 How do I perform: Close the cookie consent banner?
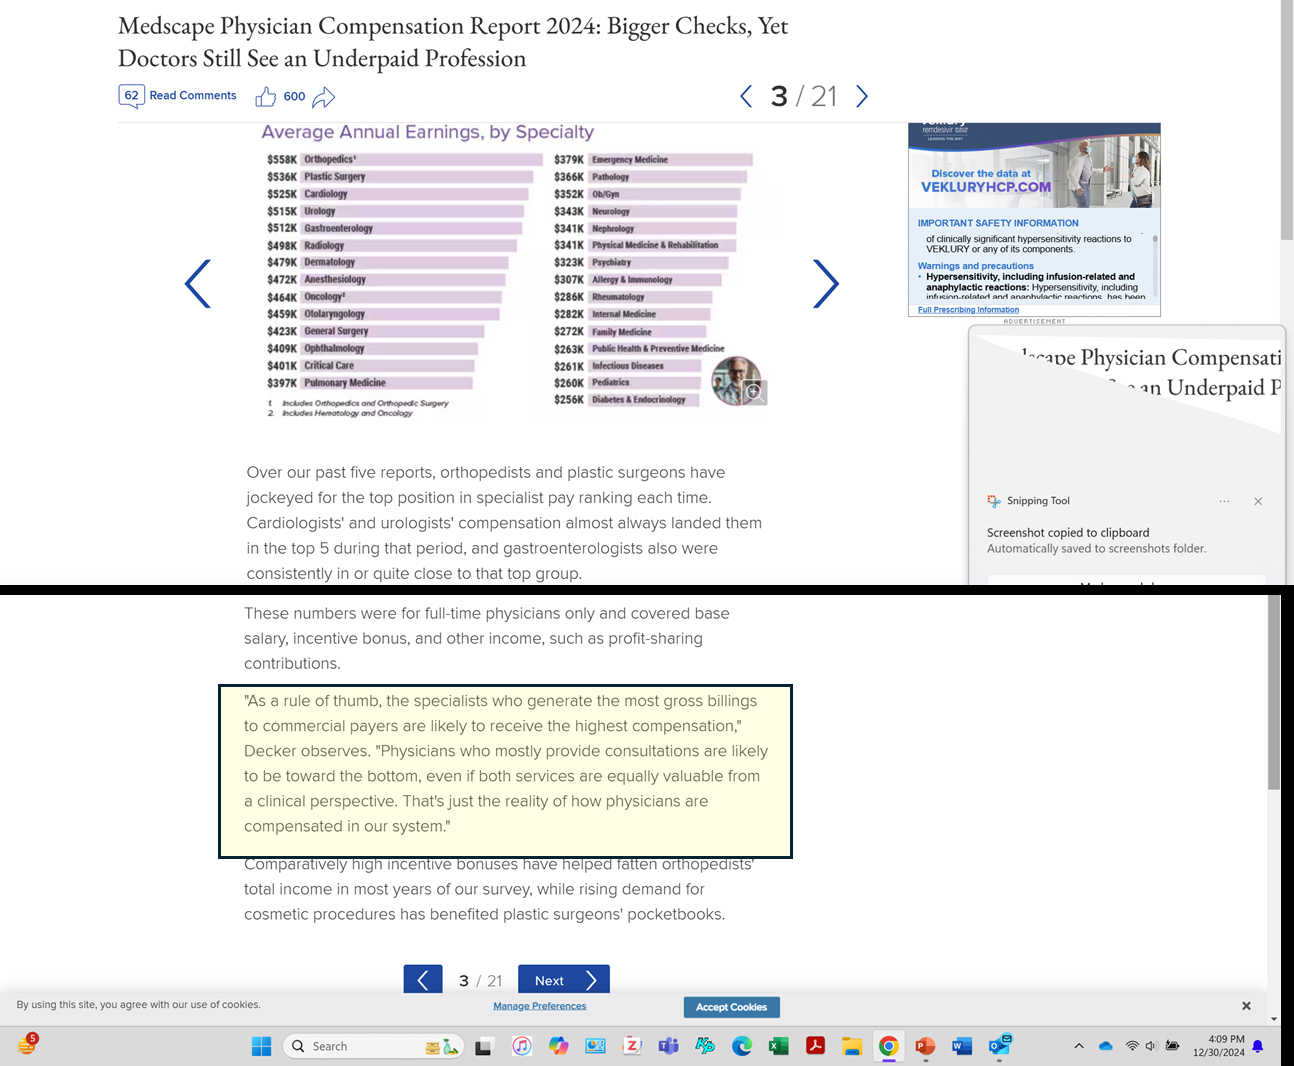coord(1246,1006)
